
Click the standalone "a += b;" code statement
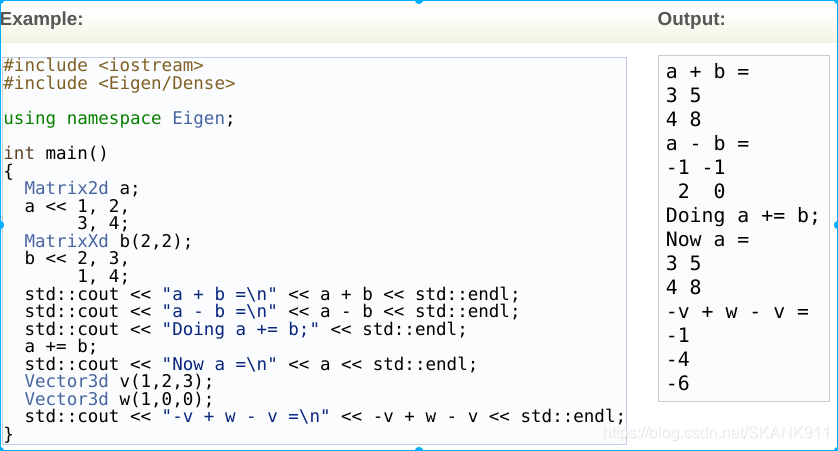pyautogui.click(x=60, y=346)
